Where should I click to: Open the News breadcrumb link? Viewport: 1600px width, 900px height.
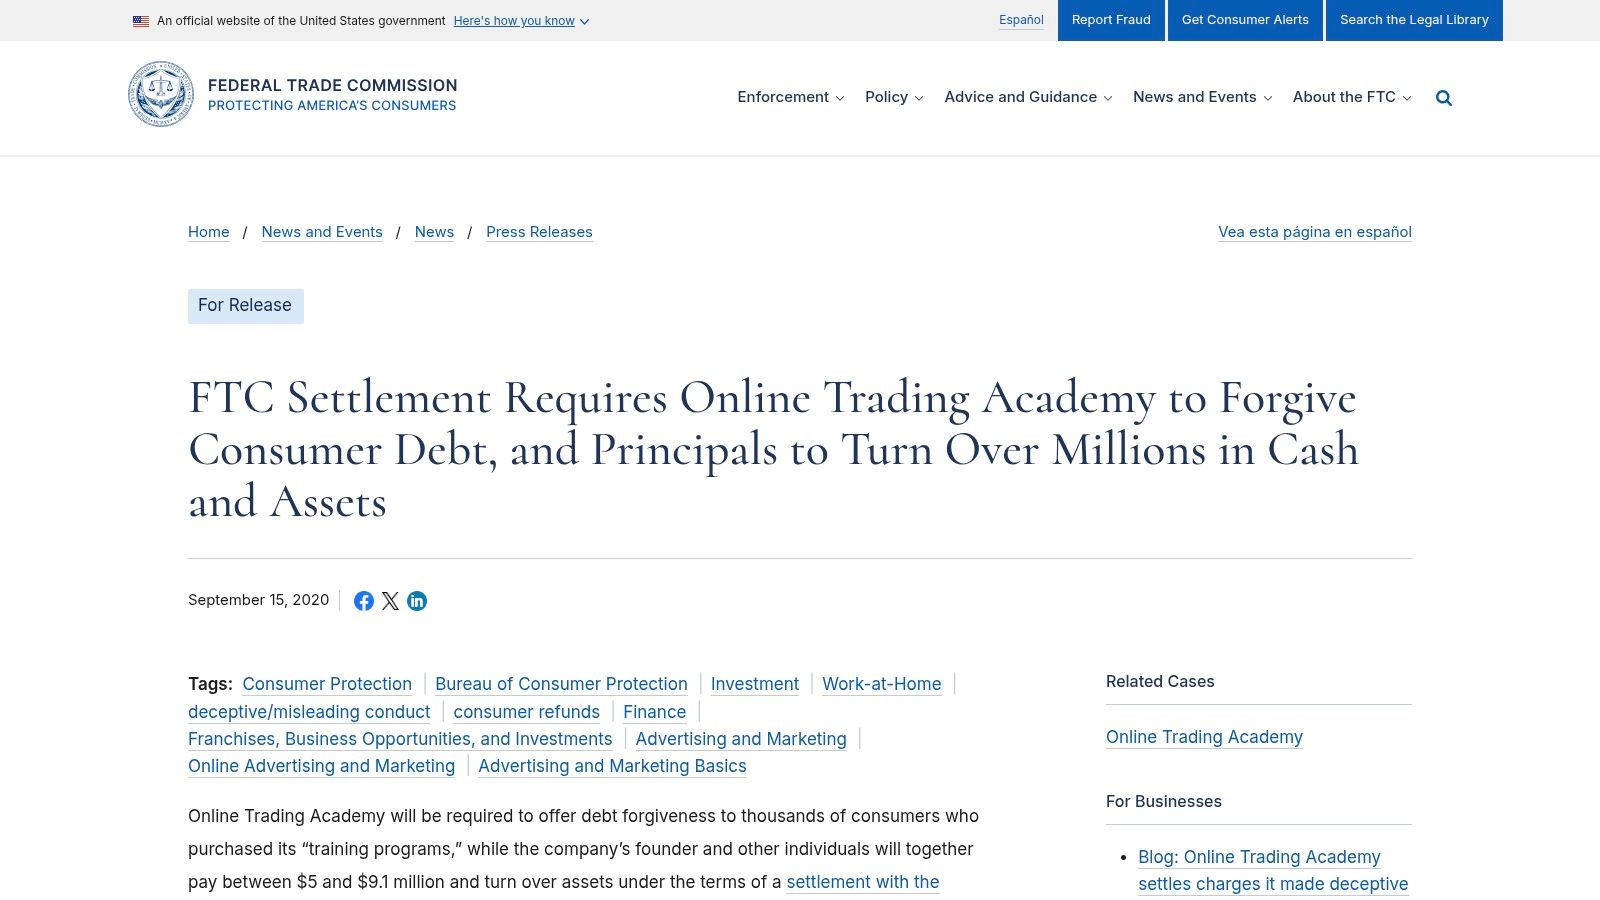[434, 232]
